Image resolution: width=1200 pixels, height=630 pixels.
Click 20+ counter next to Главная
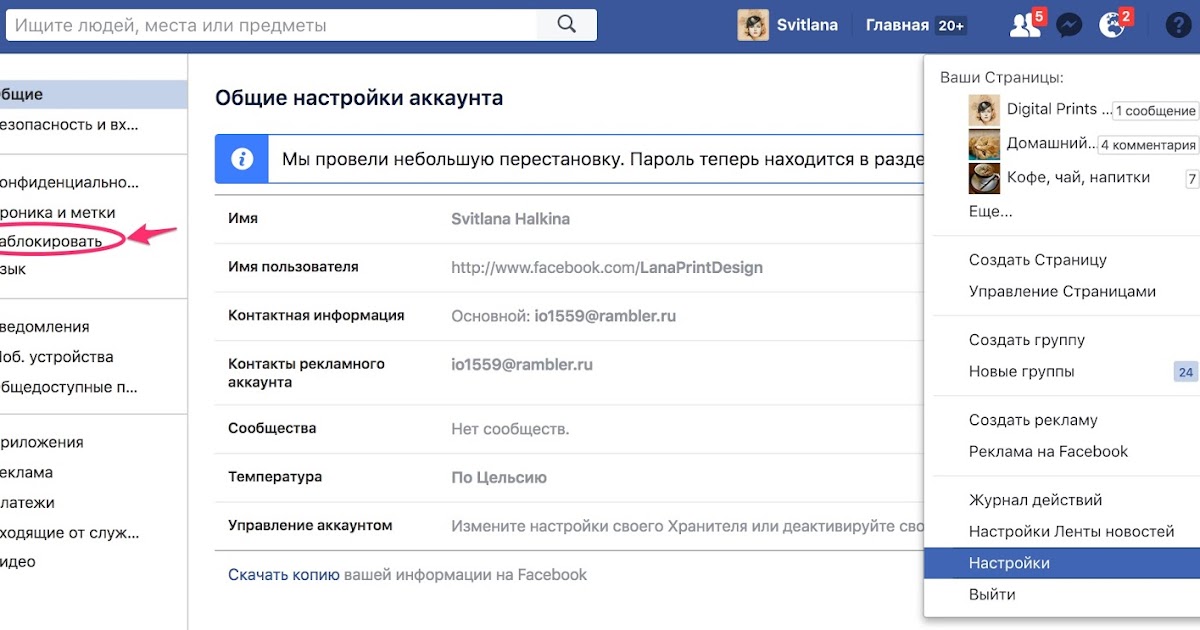951,25
